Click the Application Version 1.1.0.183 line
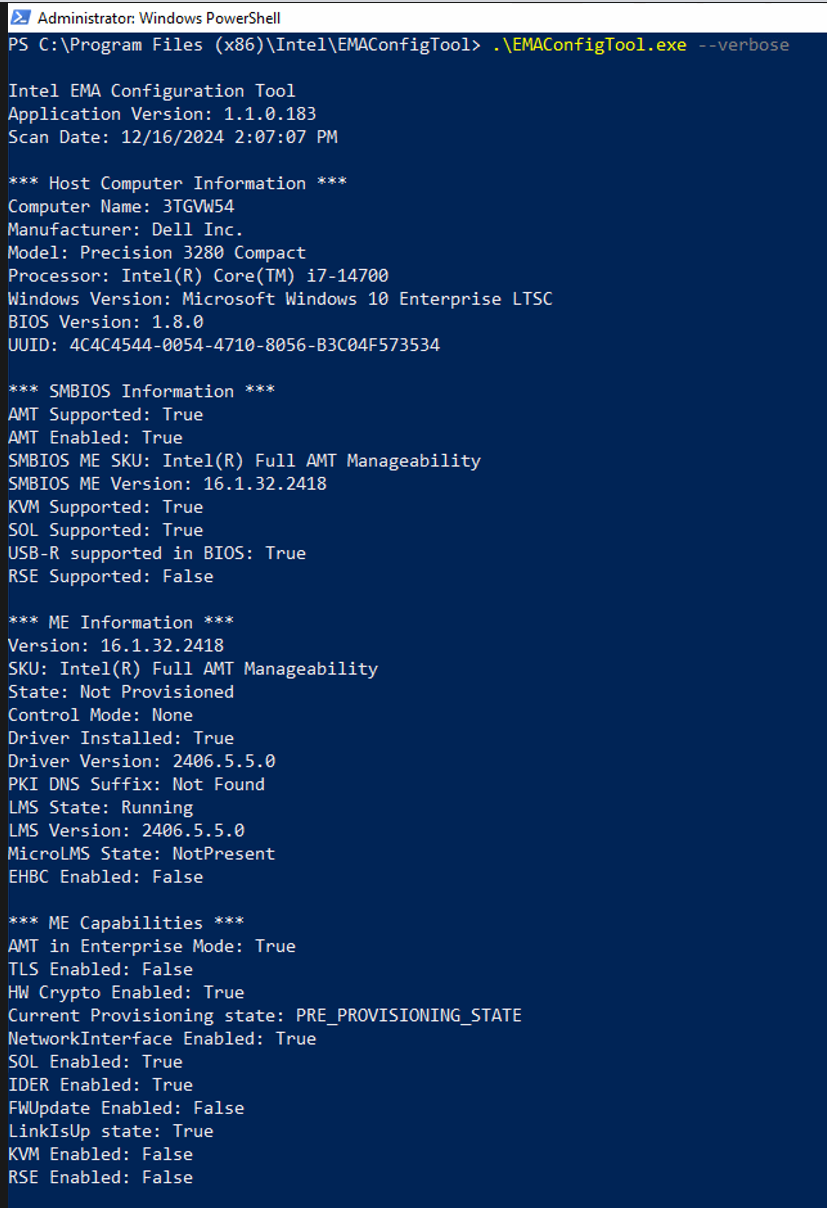Viewport: 827px width, 1208px height. pos(162,114)
